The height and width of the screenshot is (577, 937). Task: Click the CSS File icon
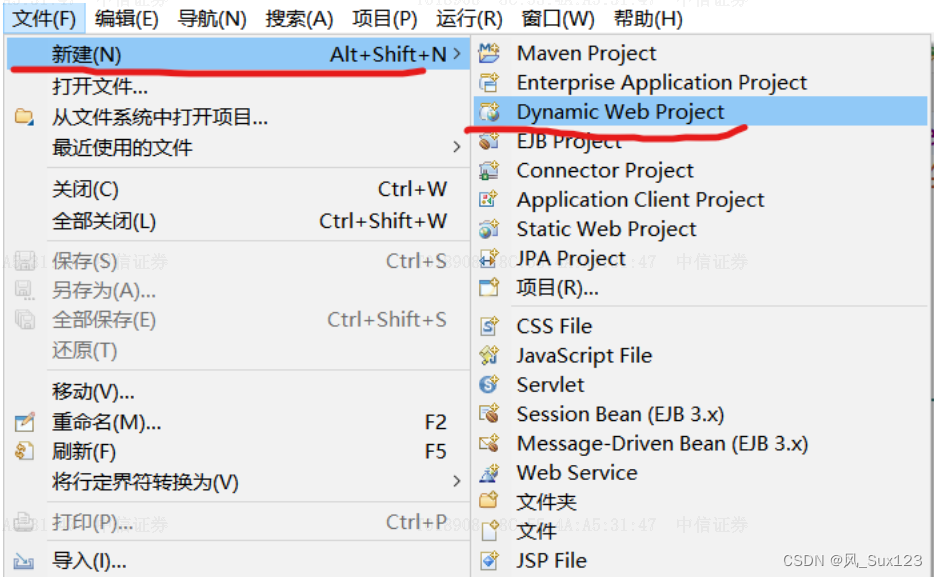(489, 326)
